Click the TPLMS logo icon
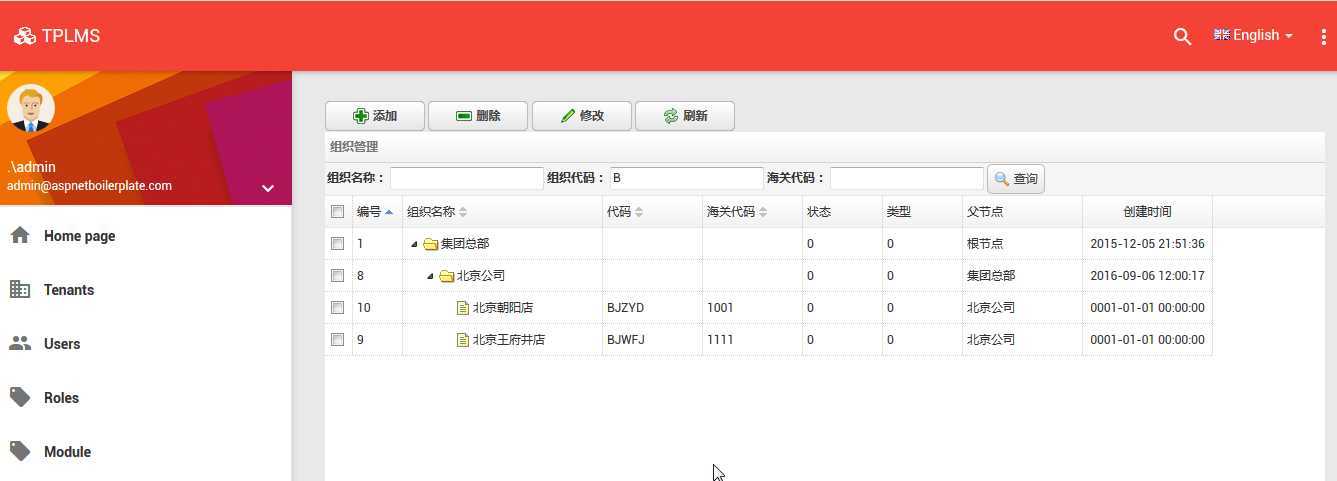The image size is (1337, 481). point(24,36)
